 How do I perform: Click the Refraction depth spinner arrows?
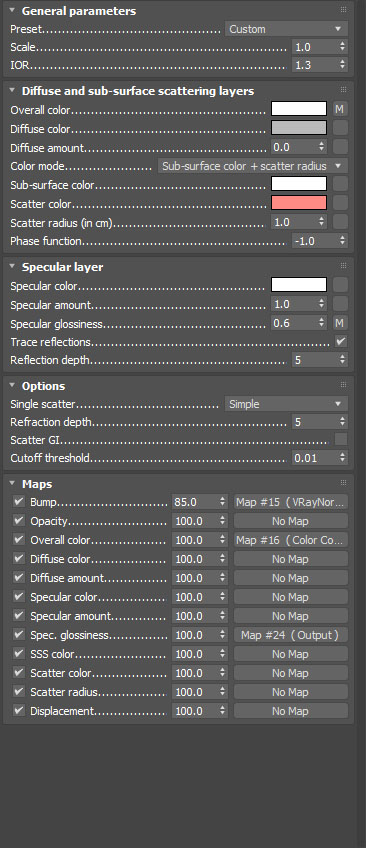(343, 422)
